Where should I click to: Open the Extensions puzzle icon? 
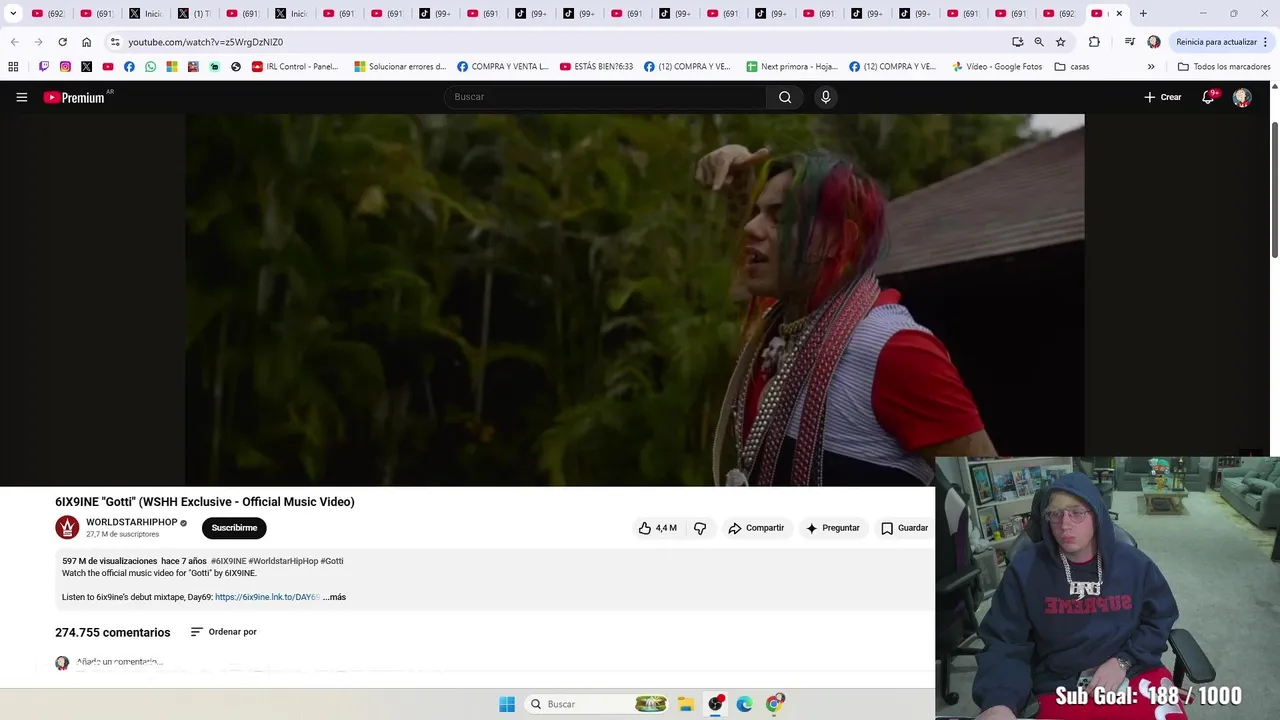[x=1094, y=42]
